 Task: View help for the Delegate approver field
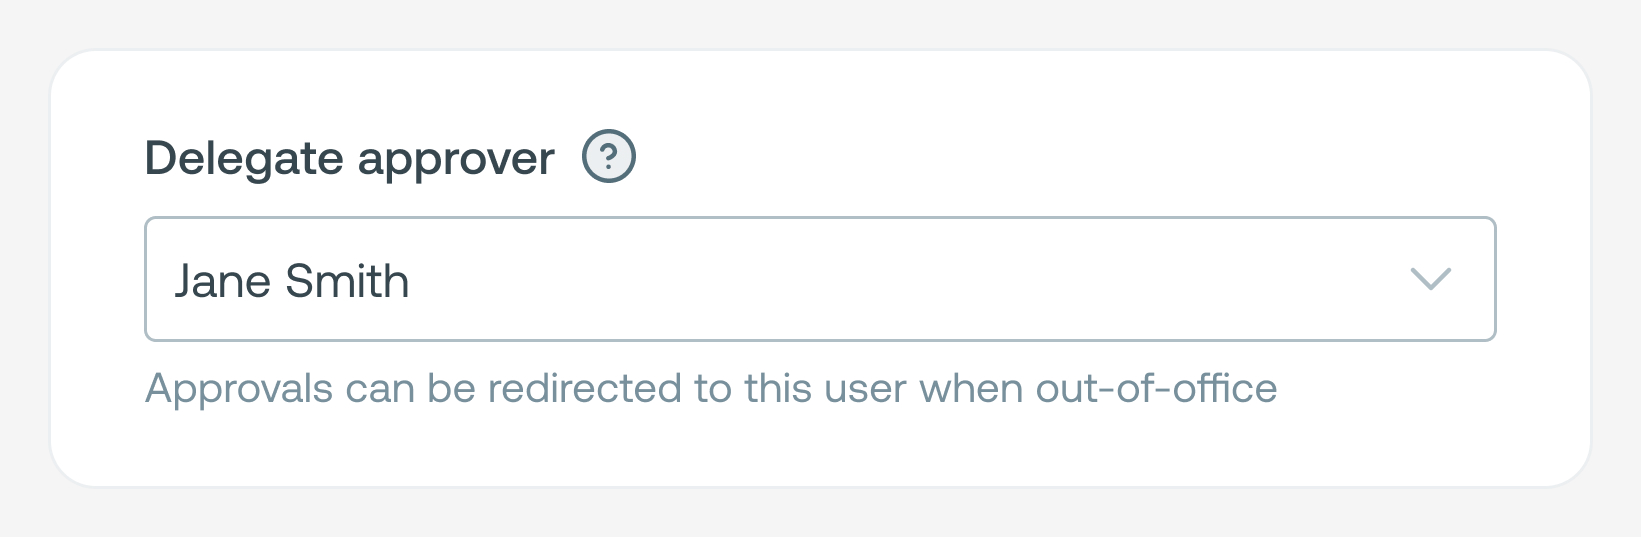pyautogui.click(x=609, y=158)
